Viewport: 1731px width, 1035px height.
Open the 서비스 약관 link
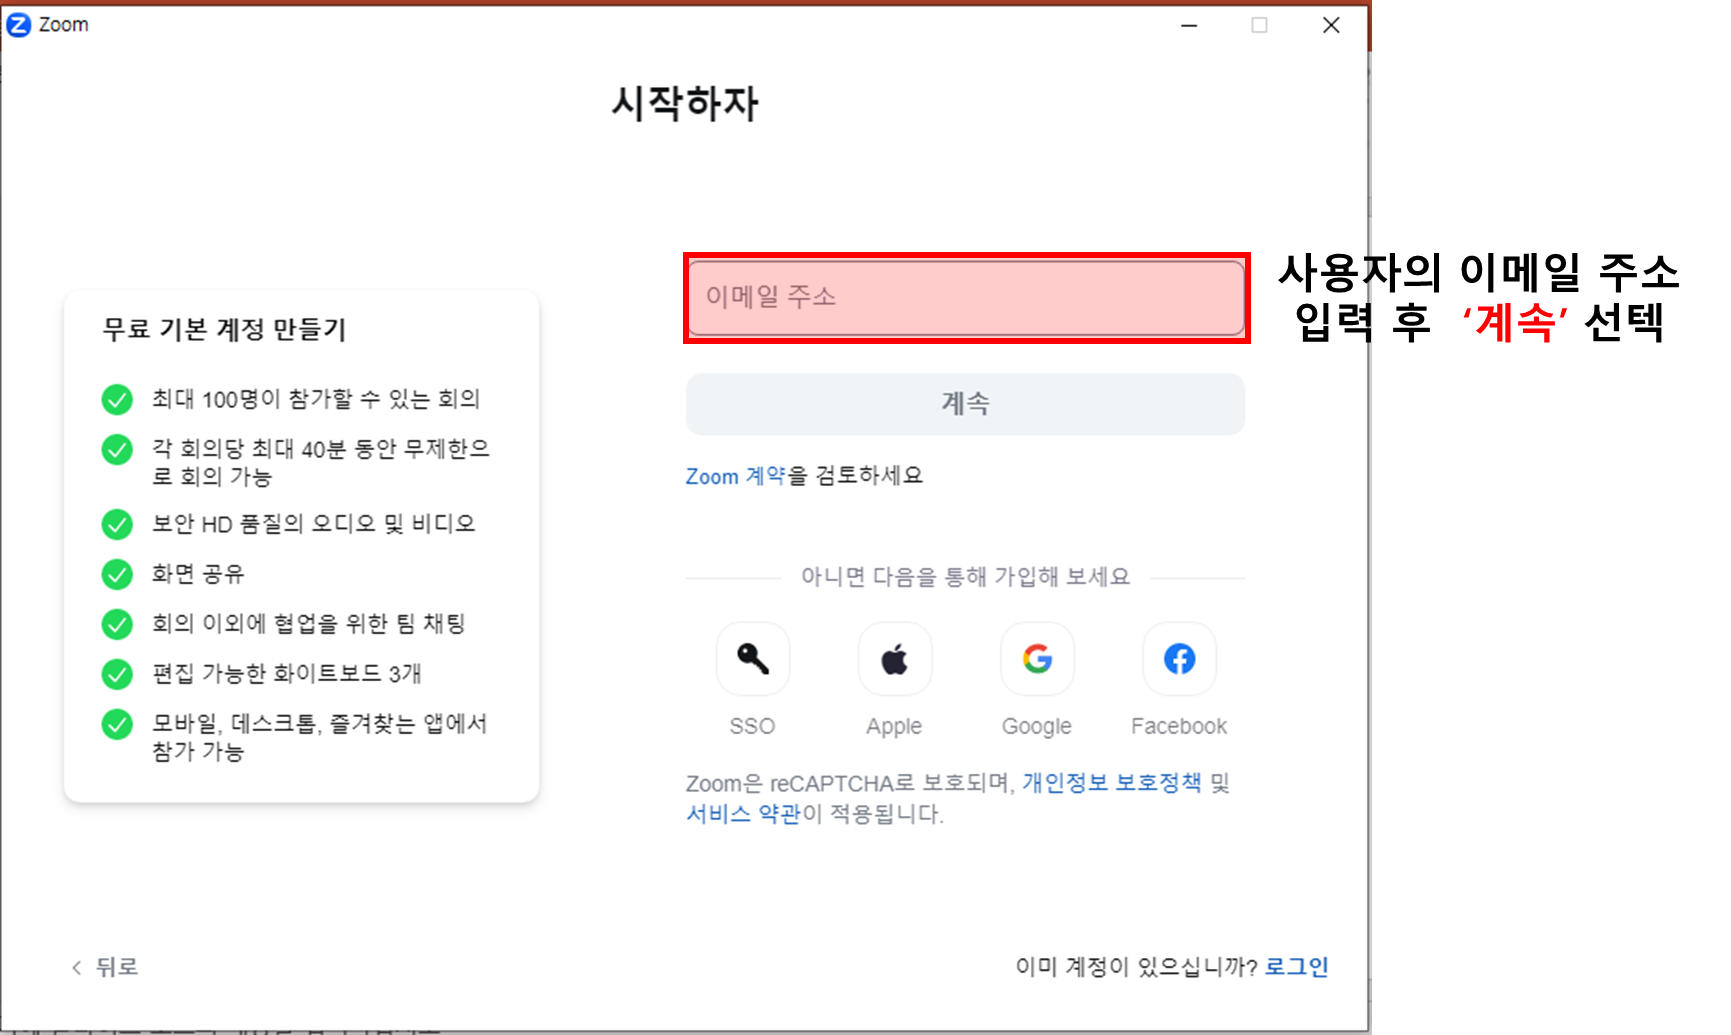tap(743, 814)
